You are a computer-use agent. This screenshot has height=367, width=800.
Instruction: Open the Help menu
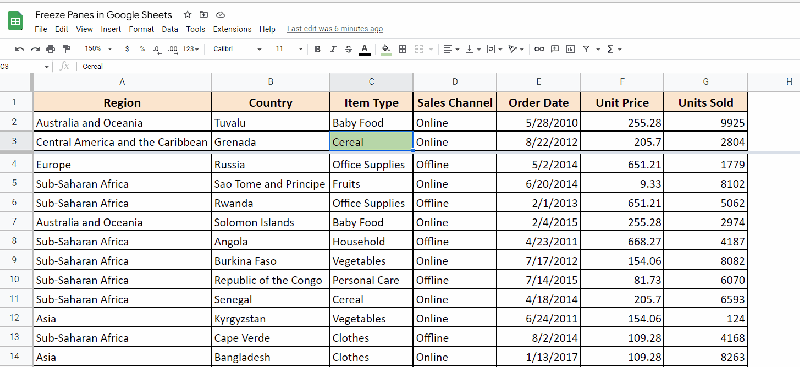coord(267,29)
